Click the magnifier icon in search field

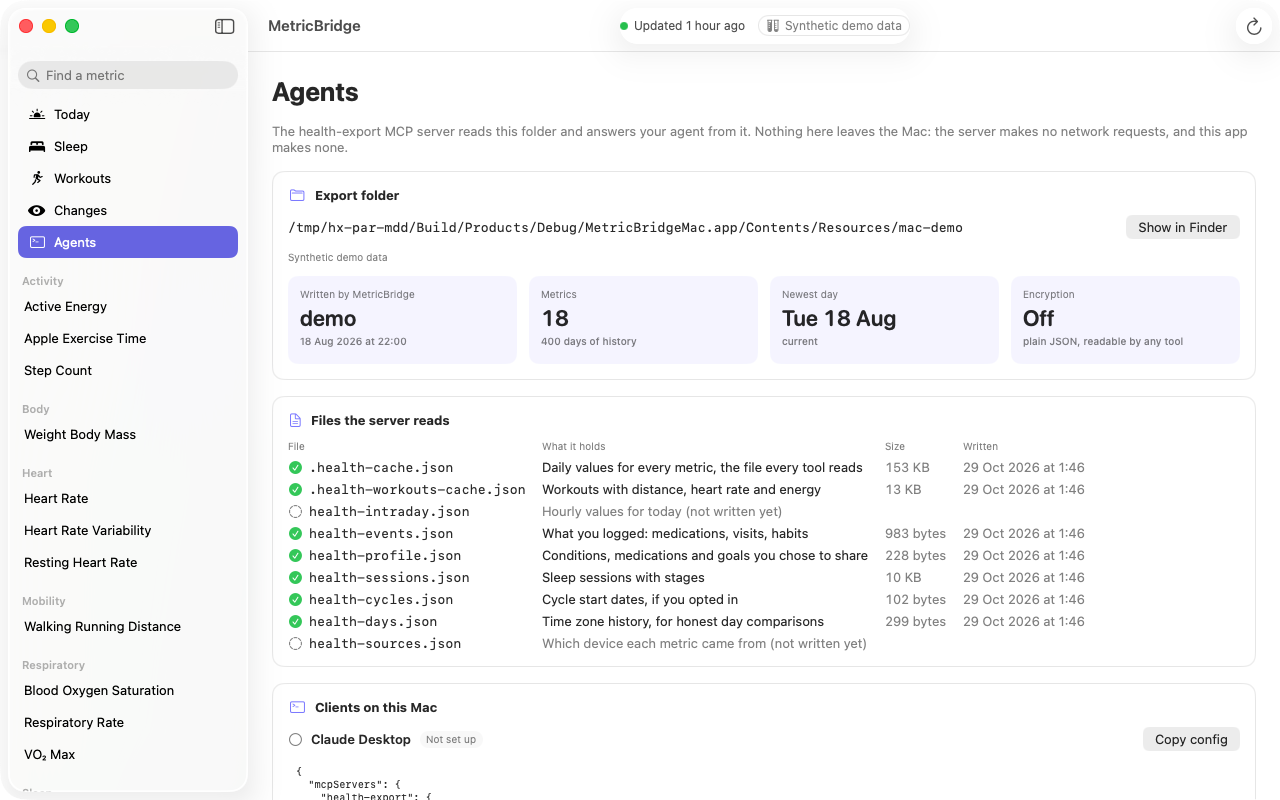click(x=34, y=75)
